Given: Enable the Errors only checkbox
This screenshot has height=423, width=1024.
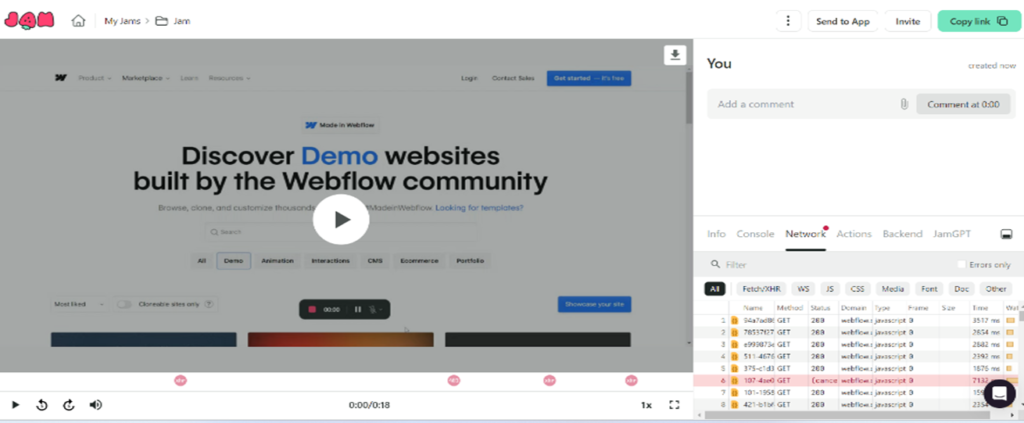Looking at the screenshot, I should point(962,265).
